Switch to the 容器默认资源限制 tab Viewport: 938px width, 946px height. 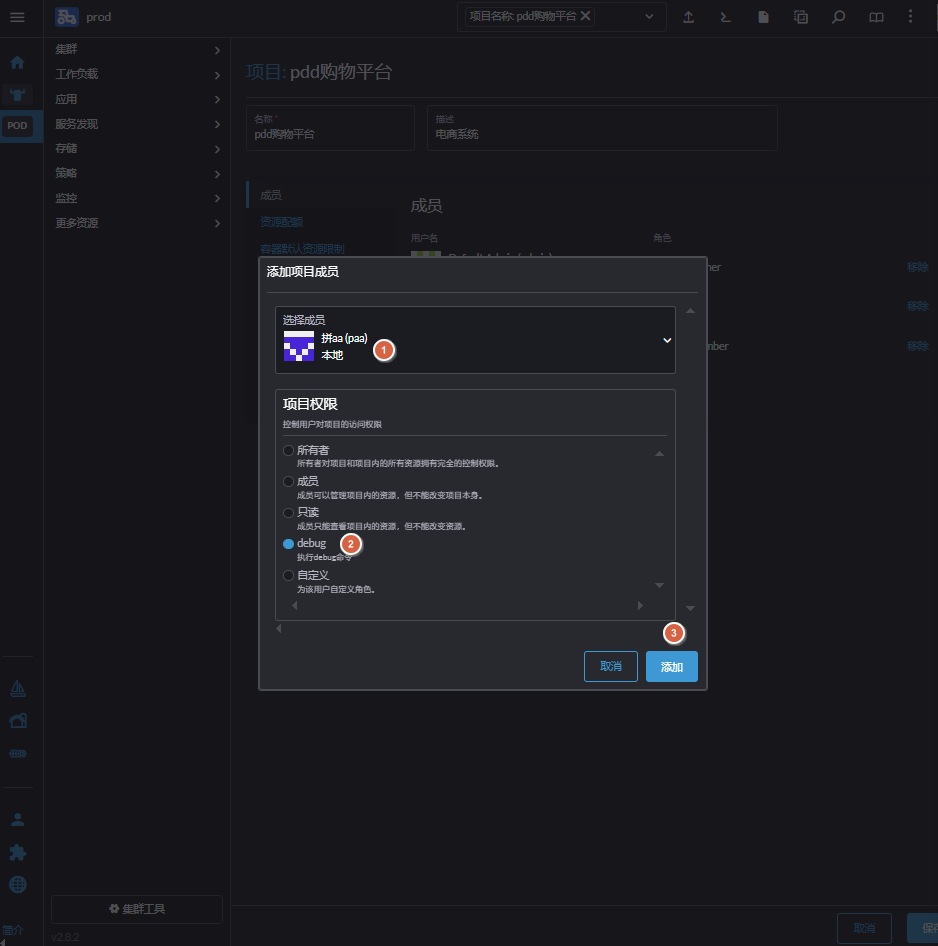pyautogui.click(x=302, y=249)
